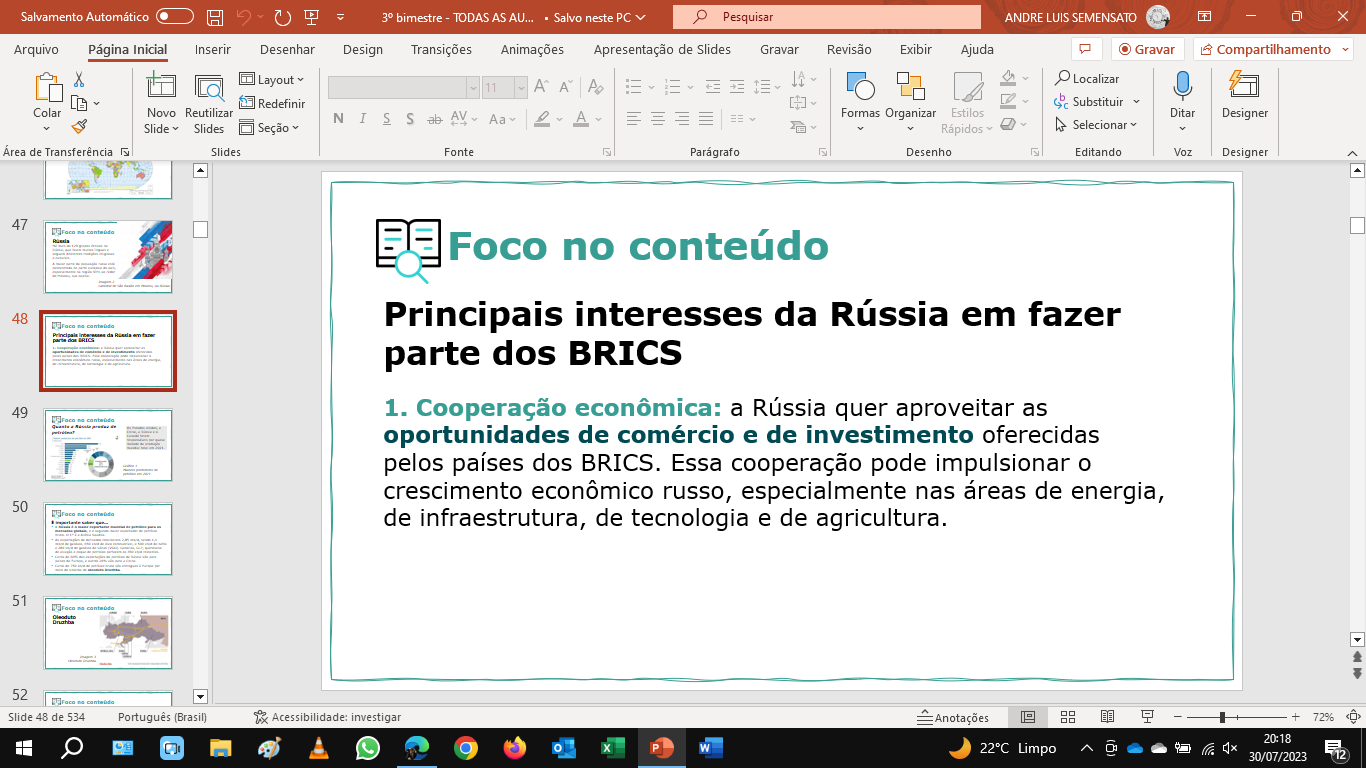This screenshot has width=1366, height=768.
Task: Click the Novo Slide icon
Action: point(161,88)
